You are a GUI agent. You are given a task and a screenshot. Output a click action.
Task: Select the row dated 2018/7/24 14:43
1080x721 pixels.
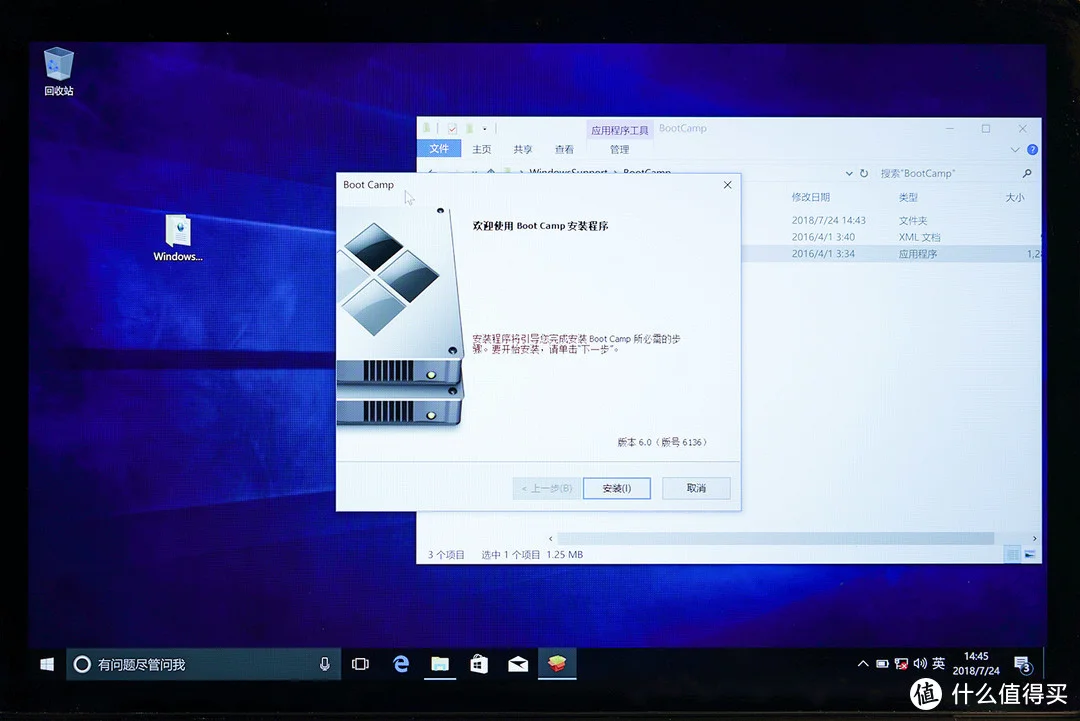892,220
